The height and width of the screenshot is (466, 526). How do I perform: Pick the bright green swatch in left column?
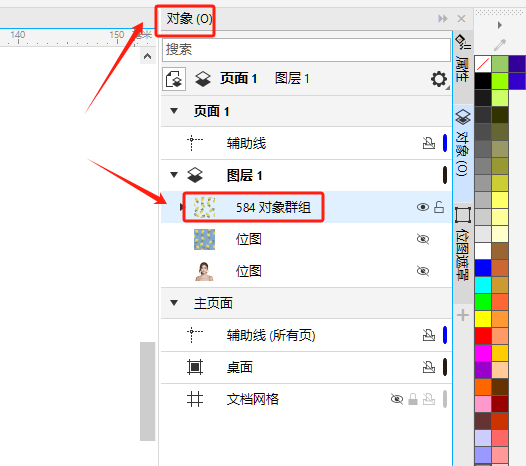click(483, 302)
